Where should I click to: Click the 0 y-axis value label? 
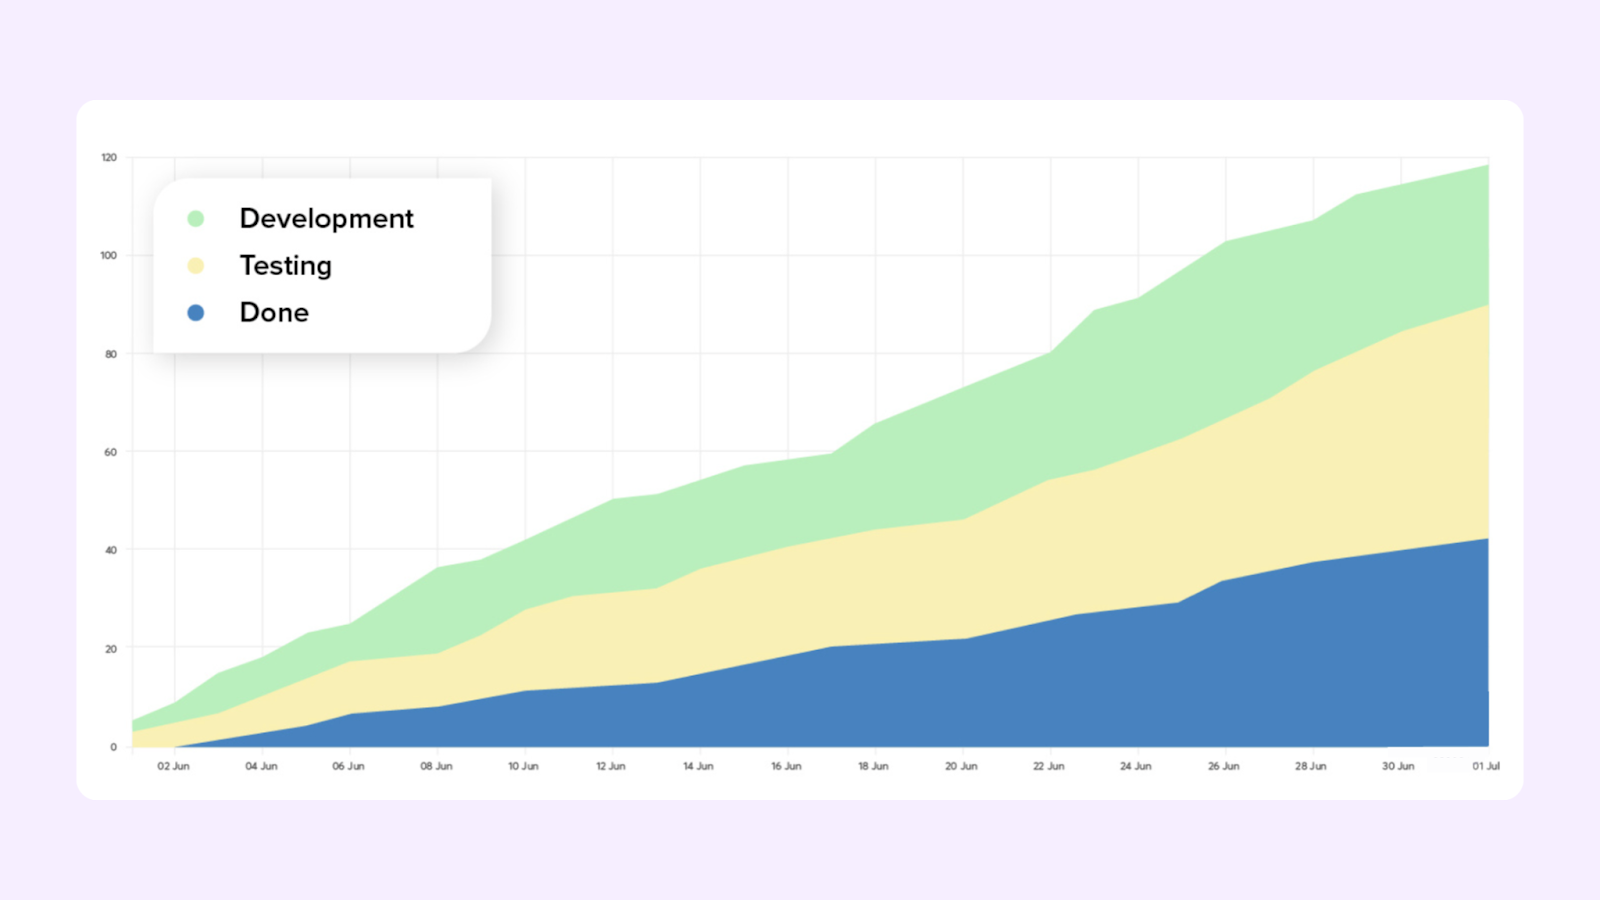click(113, 747)
